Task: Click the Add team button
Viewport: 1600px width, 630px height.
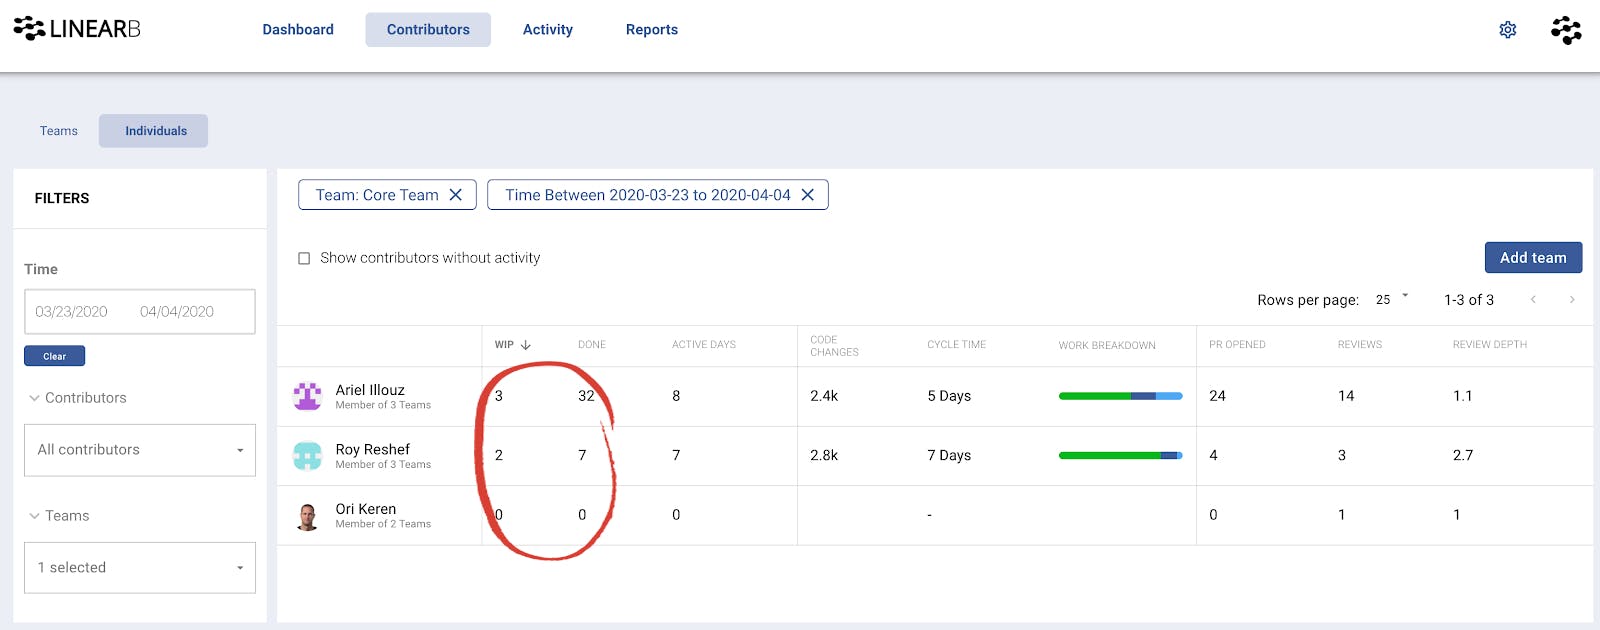Action: point(1533,258)
